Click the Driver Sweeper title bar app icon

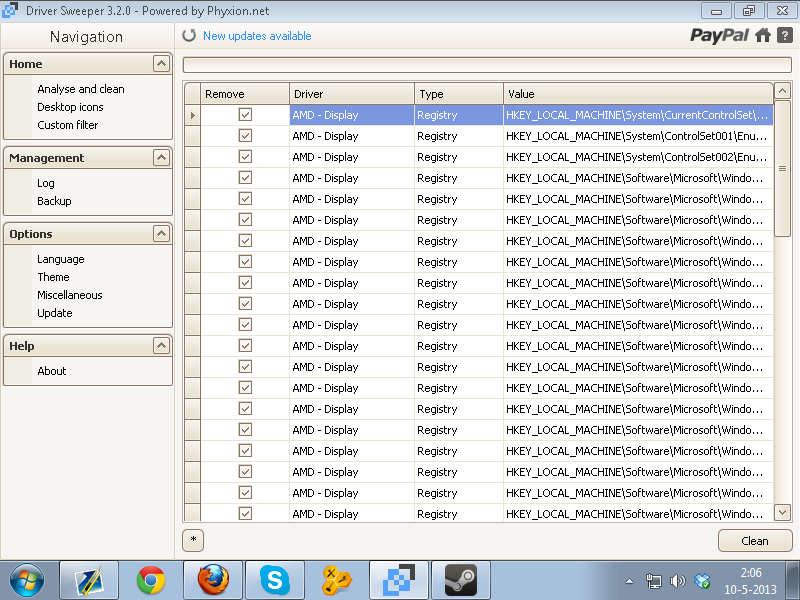pyautogui.click(x=10, y=10)
